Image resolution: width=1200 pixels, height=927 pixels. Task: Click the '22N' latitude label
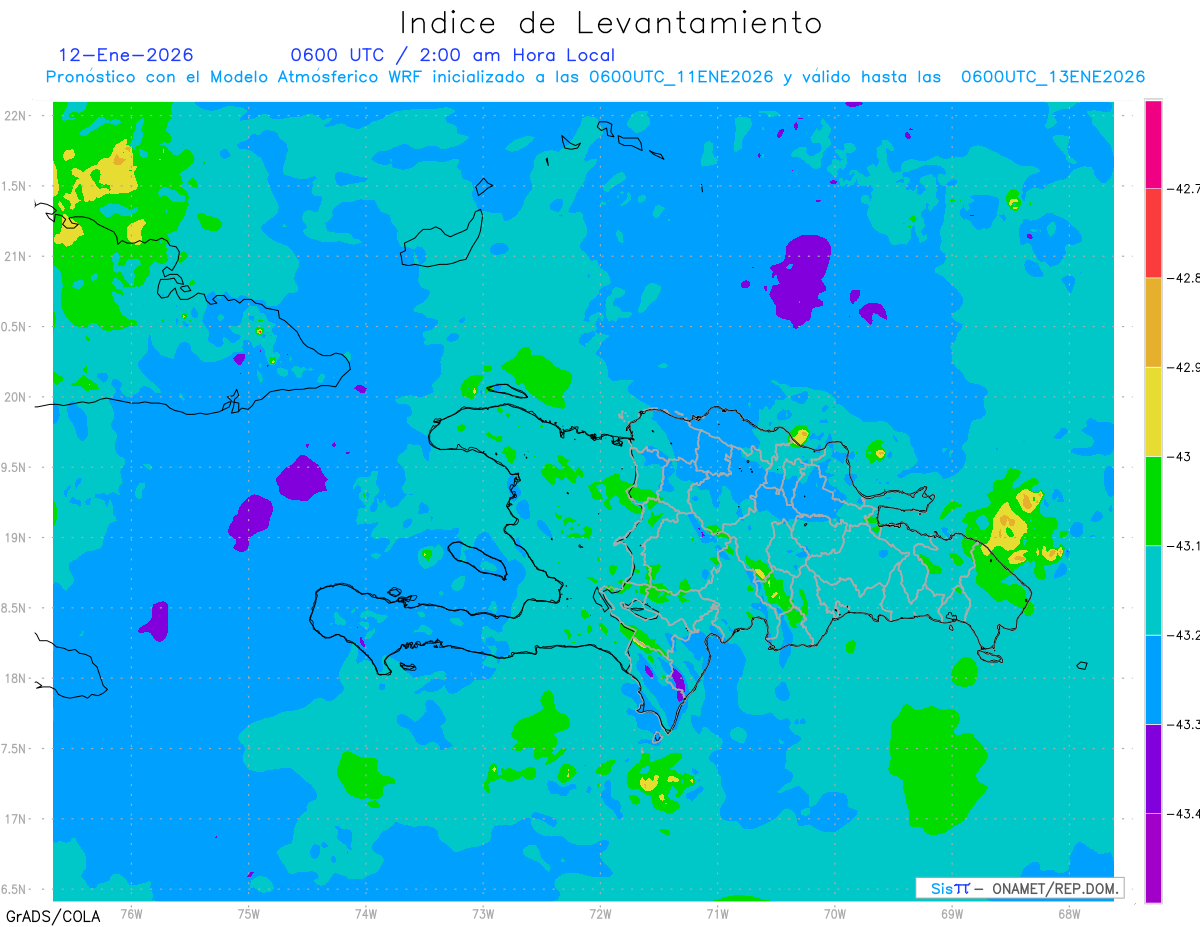tap(15, 116)
